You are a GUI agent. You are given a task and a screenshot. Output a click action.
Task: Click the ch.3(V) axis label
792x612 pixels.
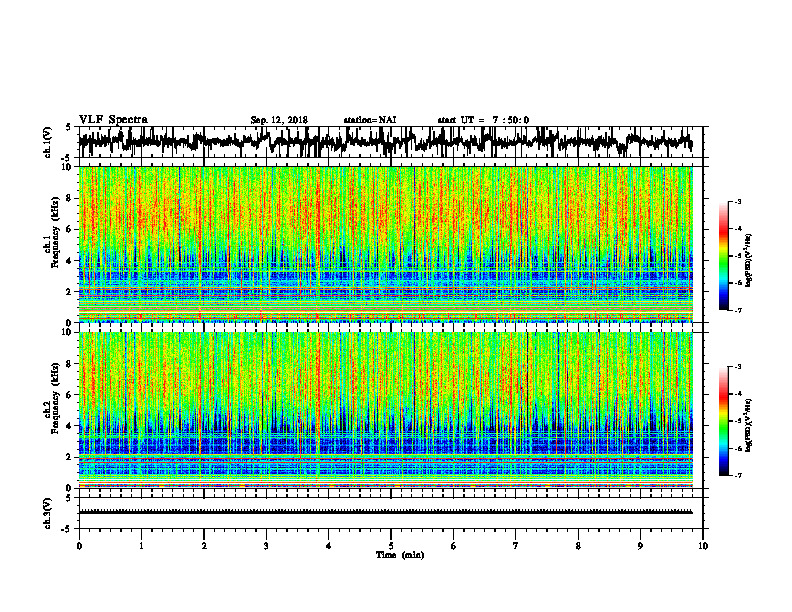(48, 513)
